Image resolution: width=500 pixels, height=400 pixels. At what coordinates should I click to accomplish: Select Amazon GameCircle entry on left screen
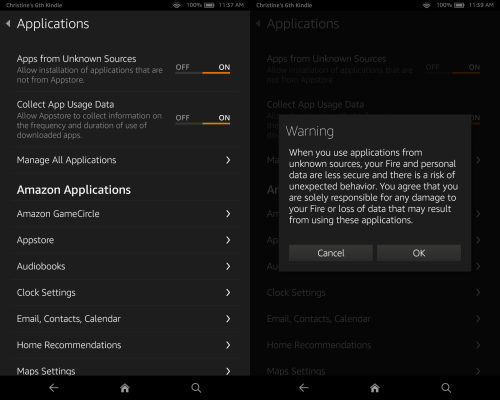[x=125, y=214]
